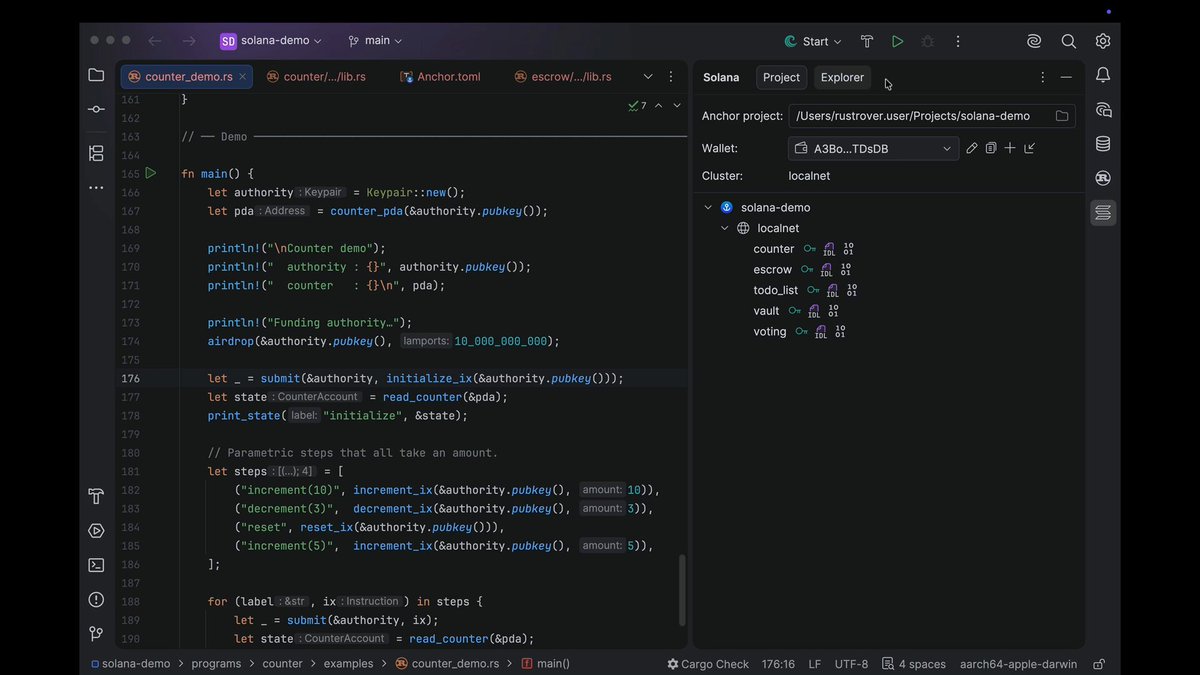
Task: Click Cargo Check in the status bar
Action: pyautogui.click(x=708, y=664)
